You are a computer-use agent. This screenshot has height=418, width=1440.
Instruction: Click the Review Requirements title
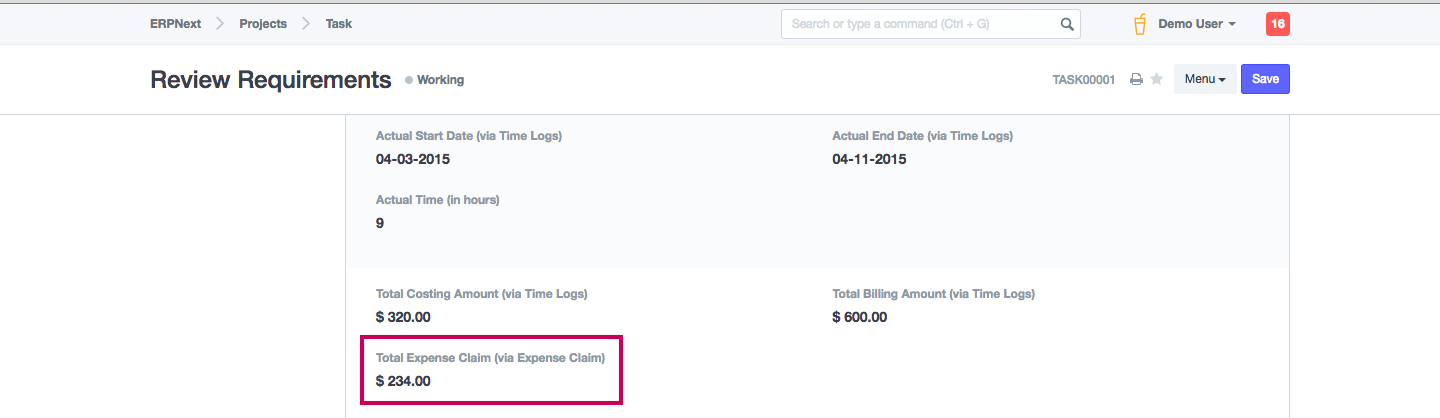[x=270, y=80]
